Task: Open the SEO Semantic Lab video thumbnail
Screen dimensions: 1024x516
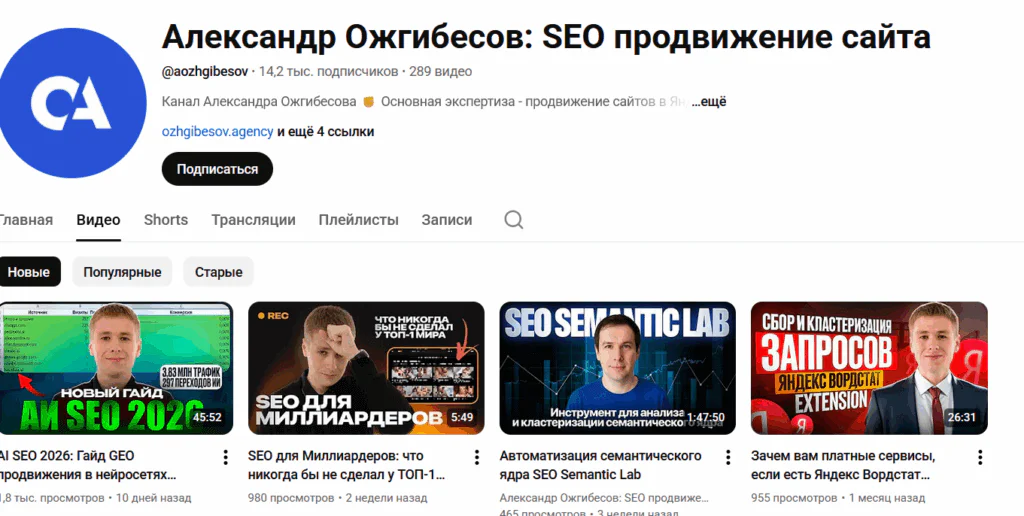Action: click(x=618, y=368)
